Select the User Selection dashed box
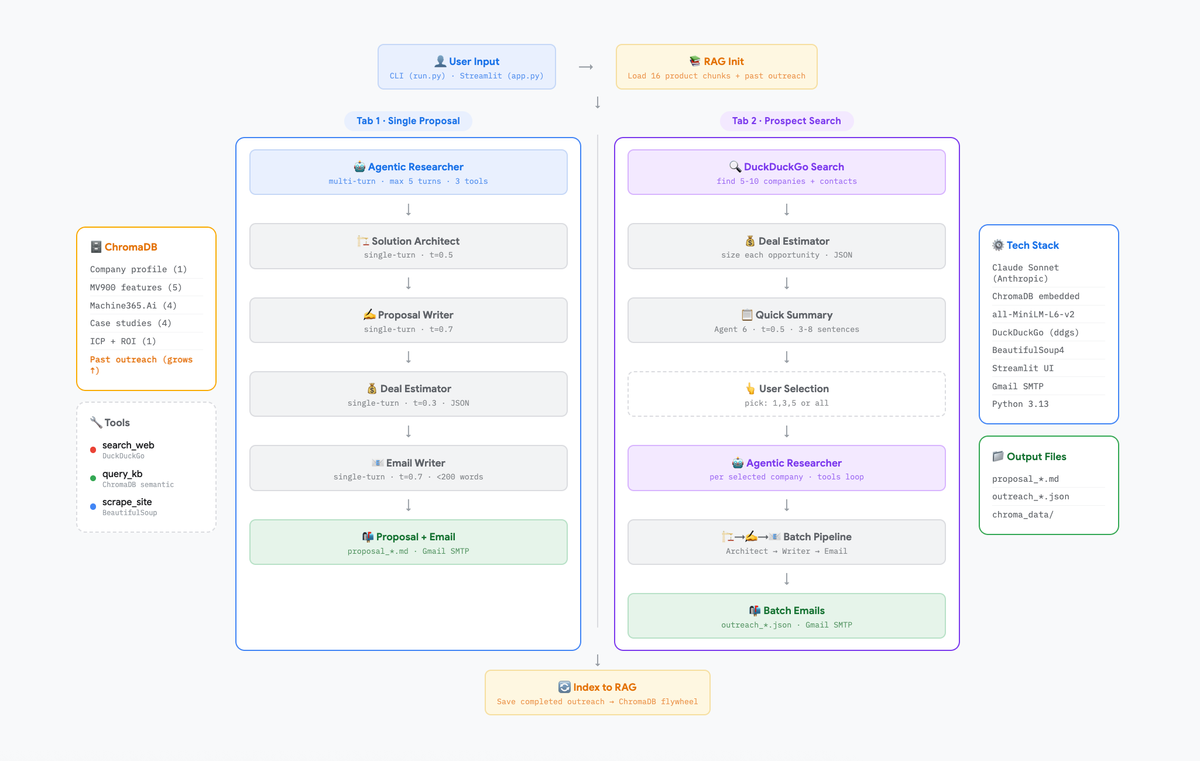The image size is (1200, 761). pyautogui.click(x=786, y=394)
